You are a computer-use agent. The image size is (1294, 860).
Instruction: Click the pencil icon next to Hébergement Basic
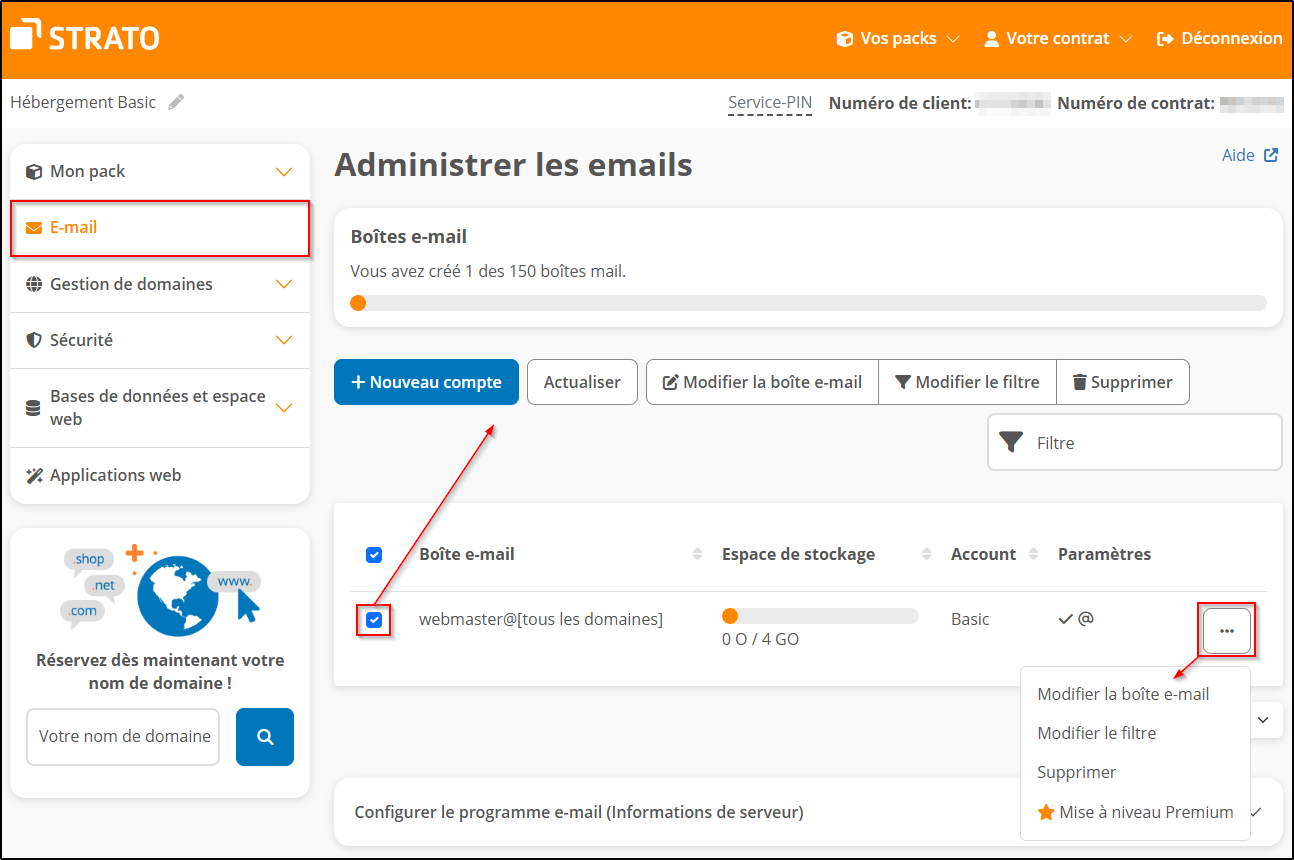pos(175,101)
